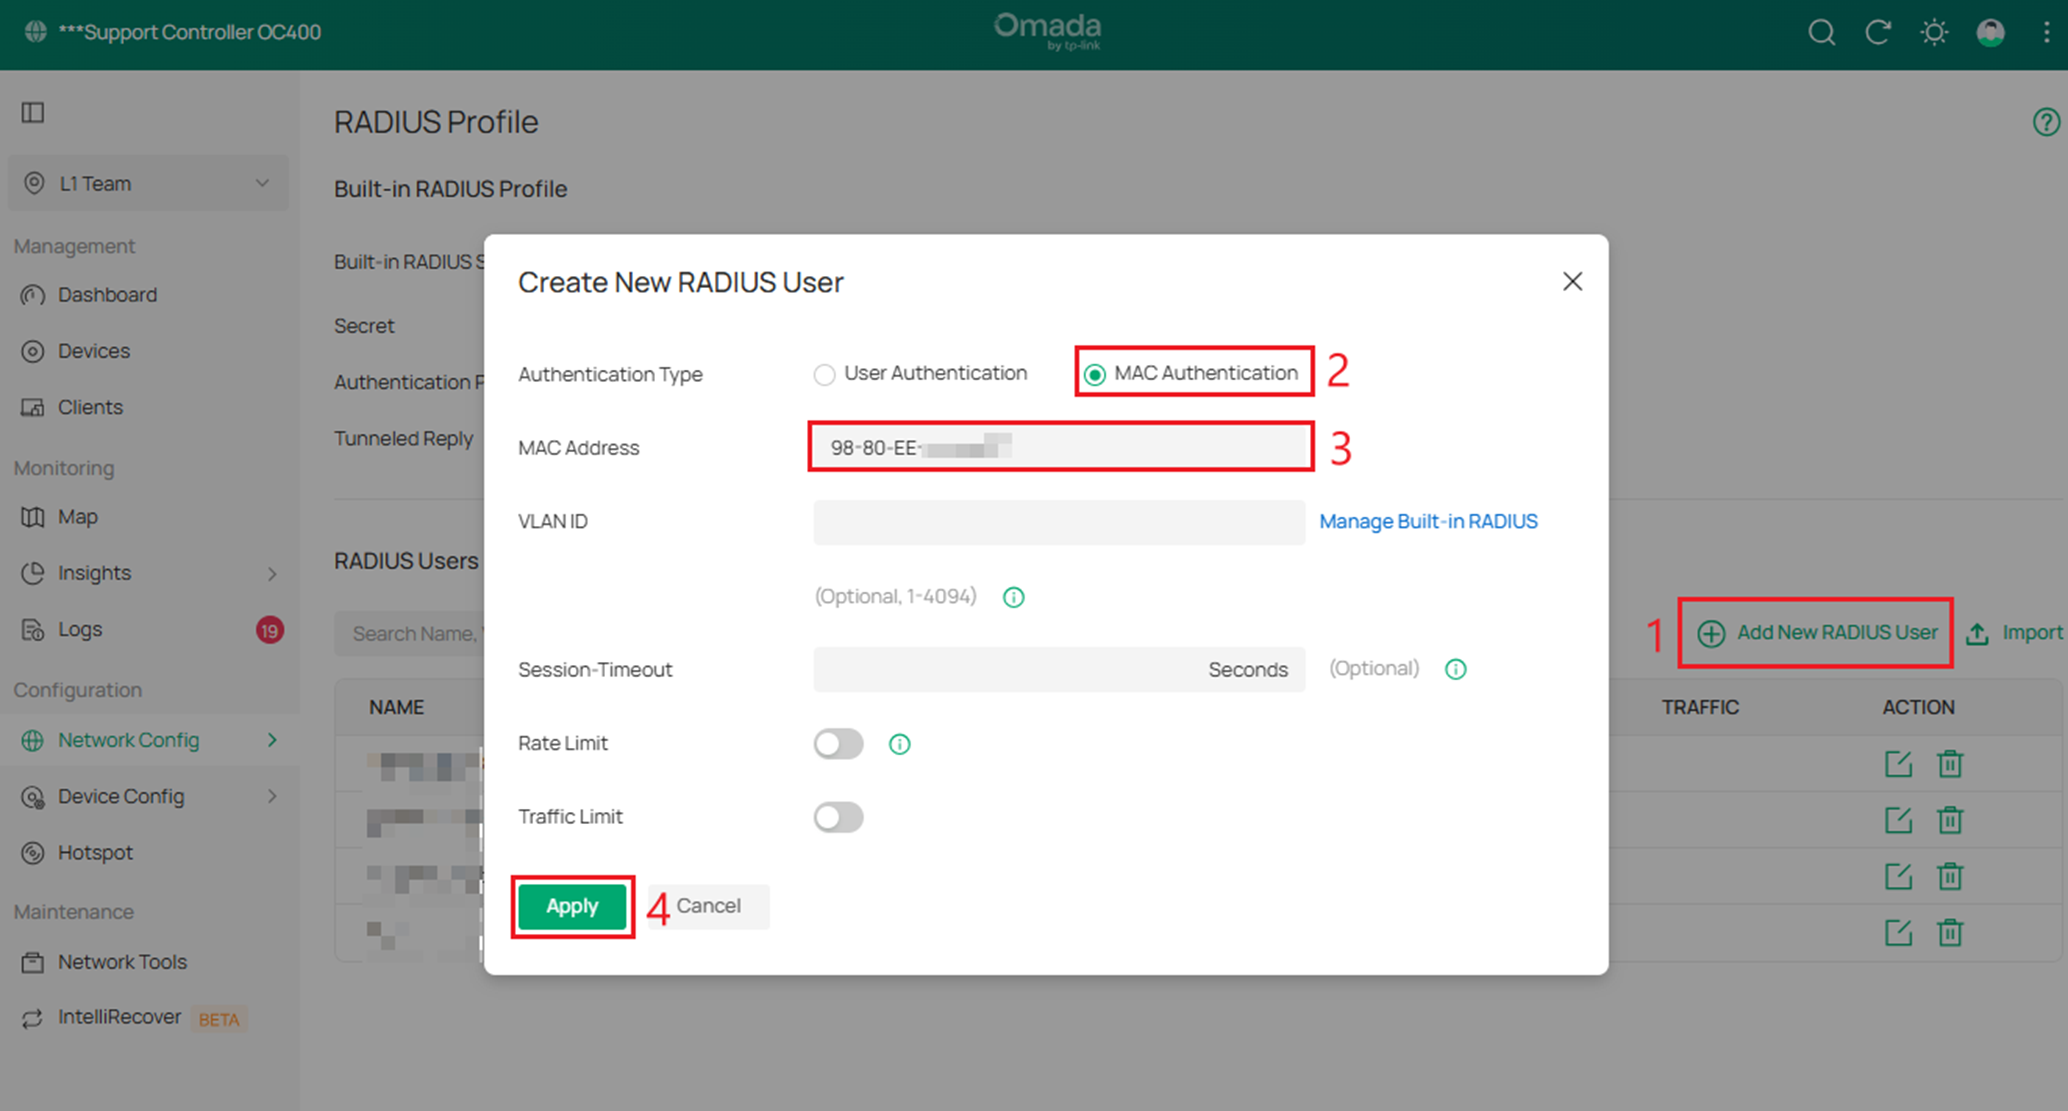This screenshot has height=1111, width=2068.
Task: Select the User Authentication radio button
Action: click(824, 373)
